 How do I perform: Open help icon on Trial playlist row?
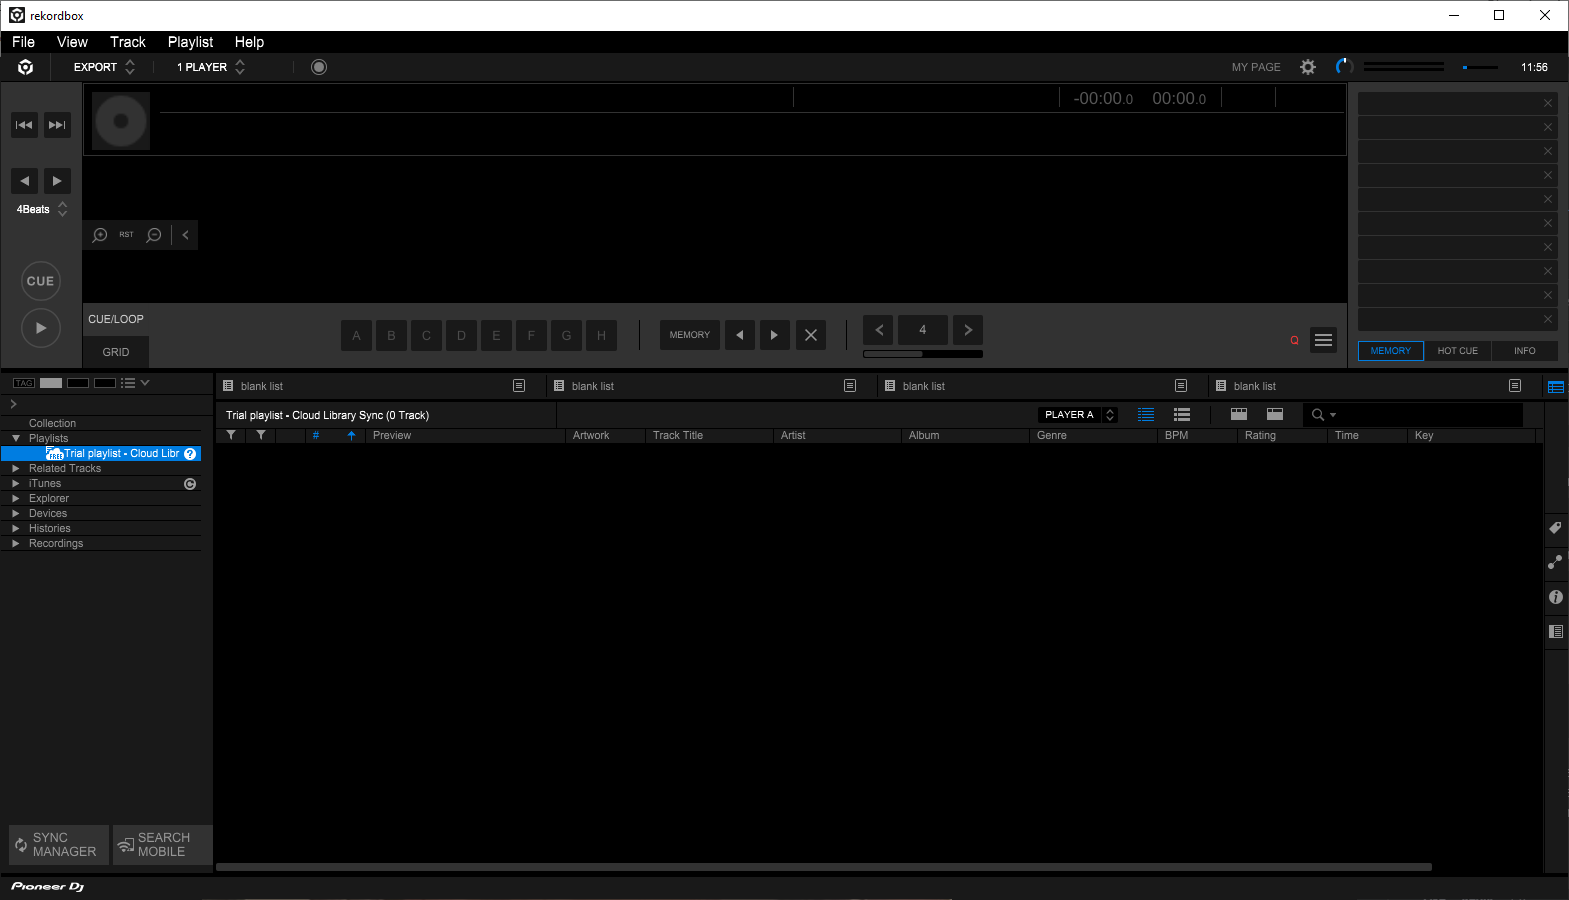190,454
